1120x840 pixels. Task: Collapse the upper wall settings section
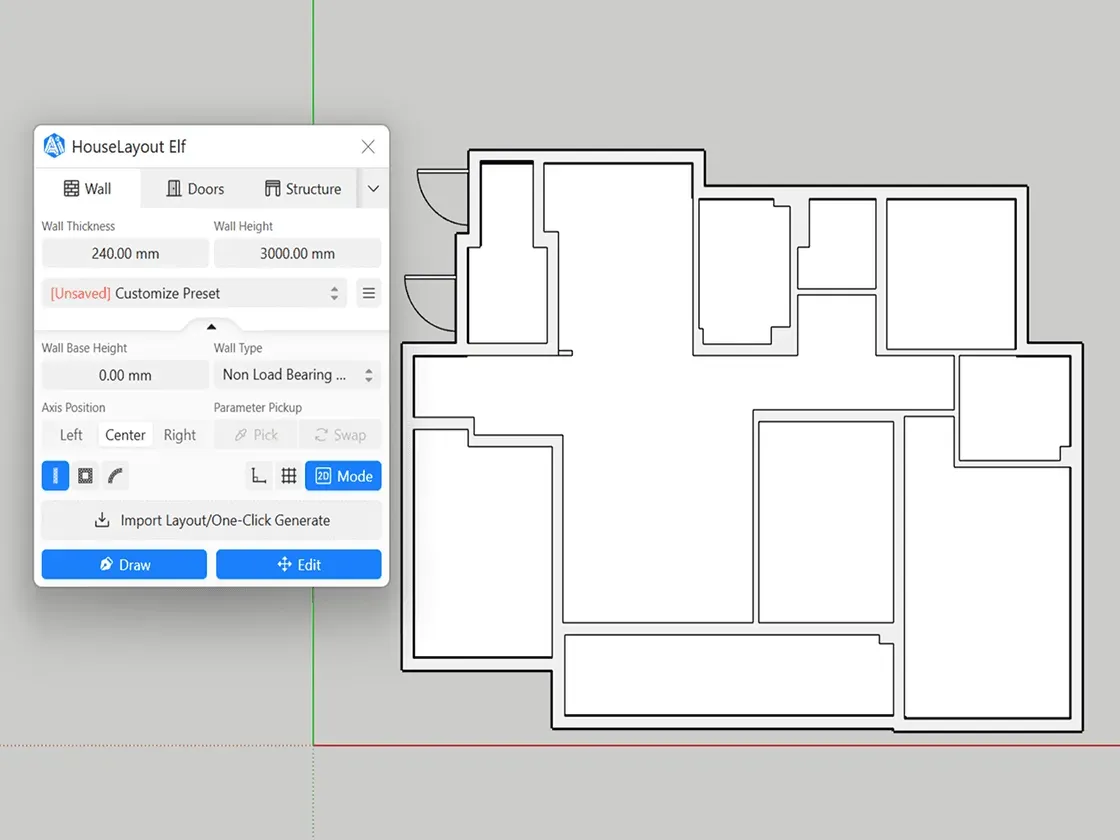coord(211,326)
